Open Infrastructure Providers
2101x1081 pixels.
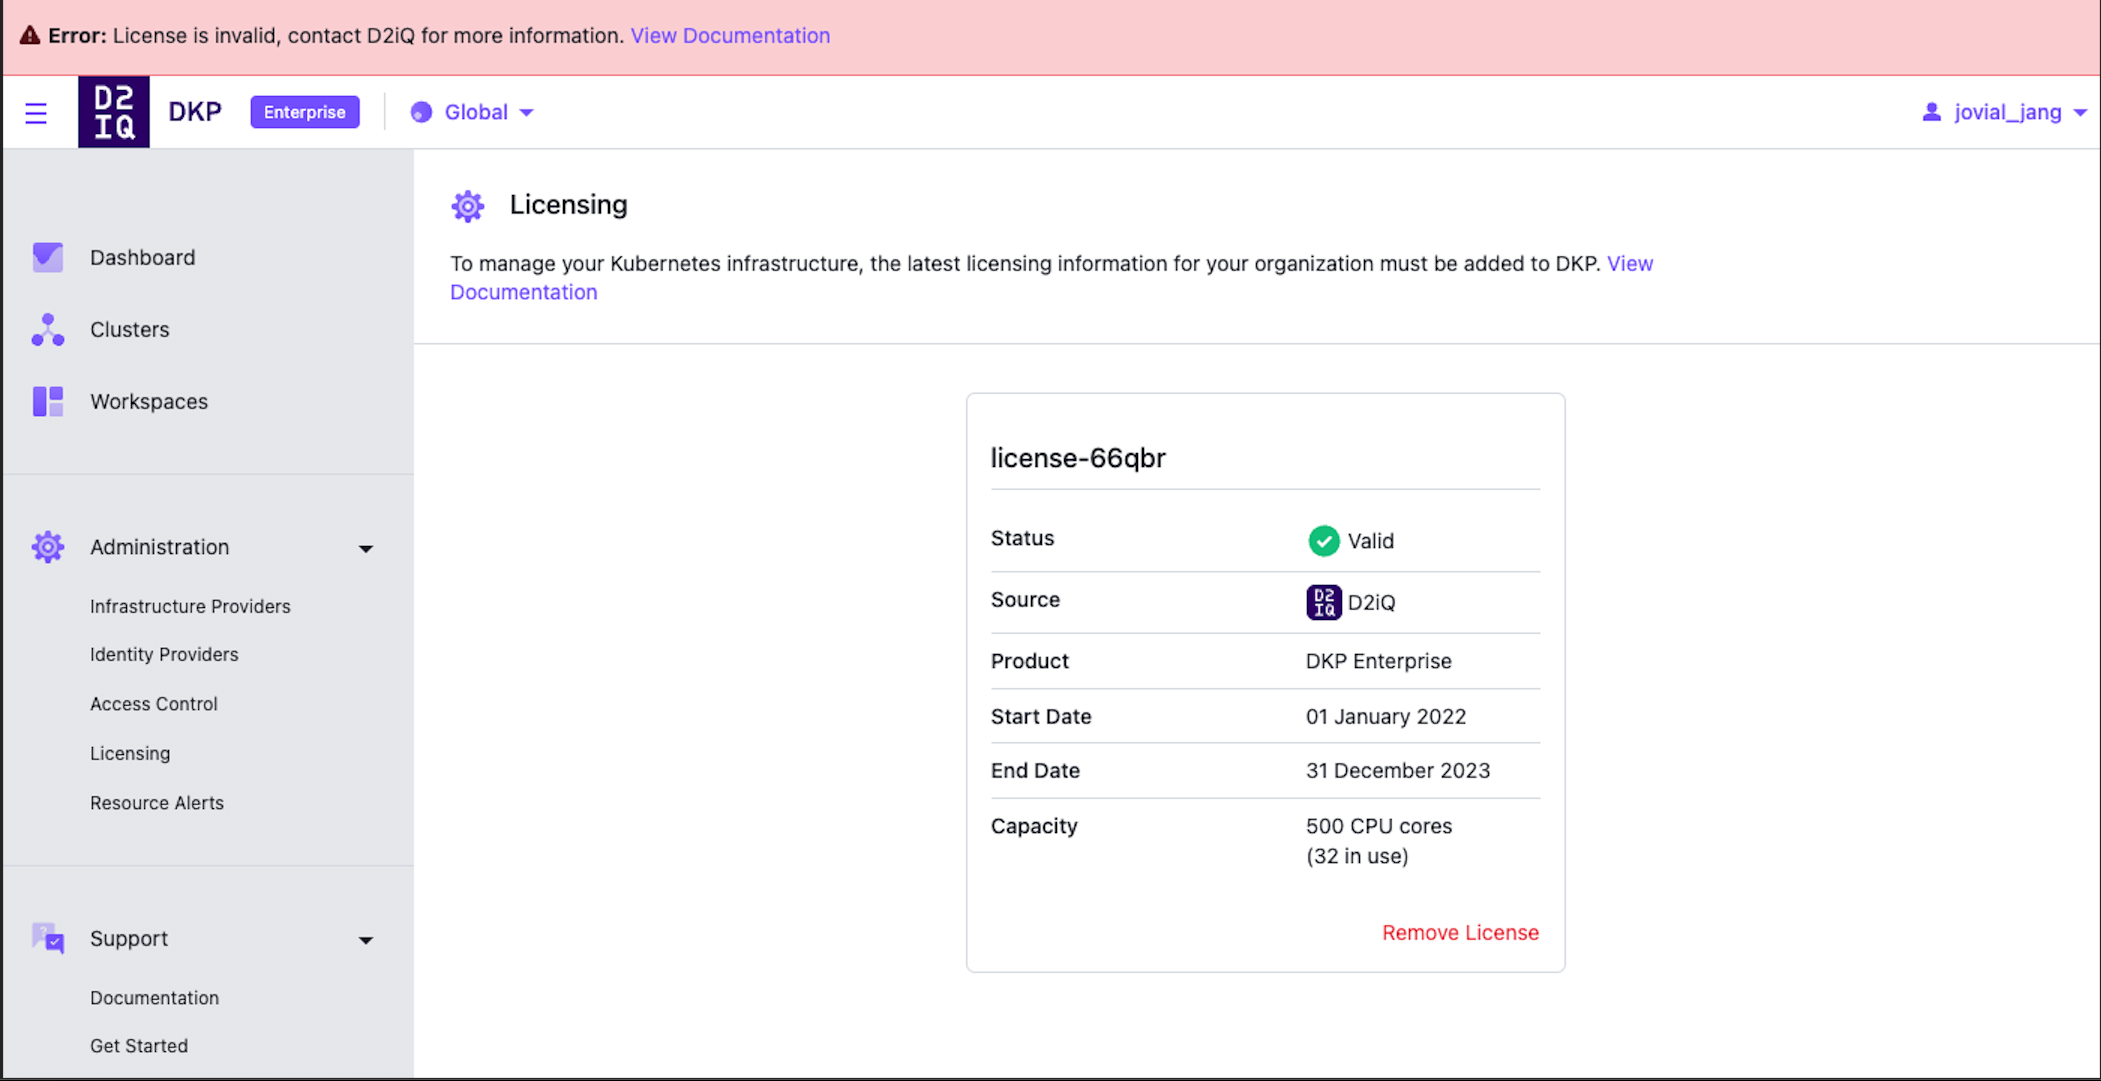(x=190, y=606)
